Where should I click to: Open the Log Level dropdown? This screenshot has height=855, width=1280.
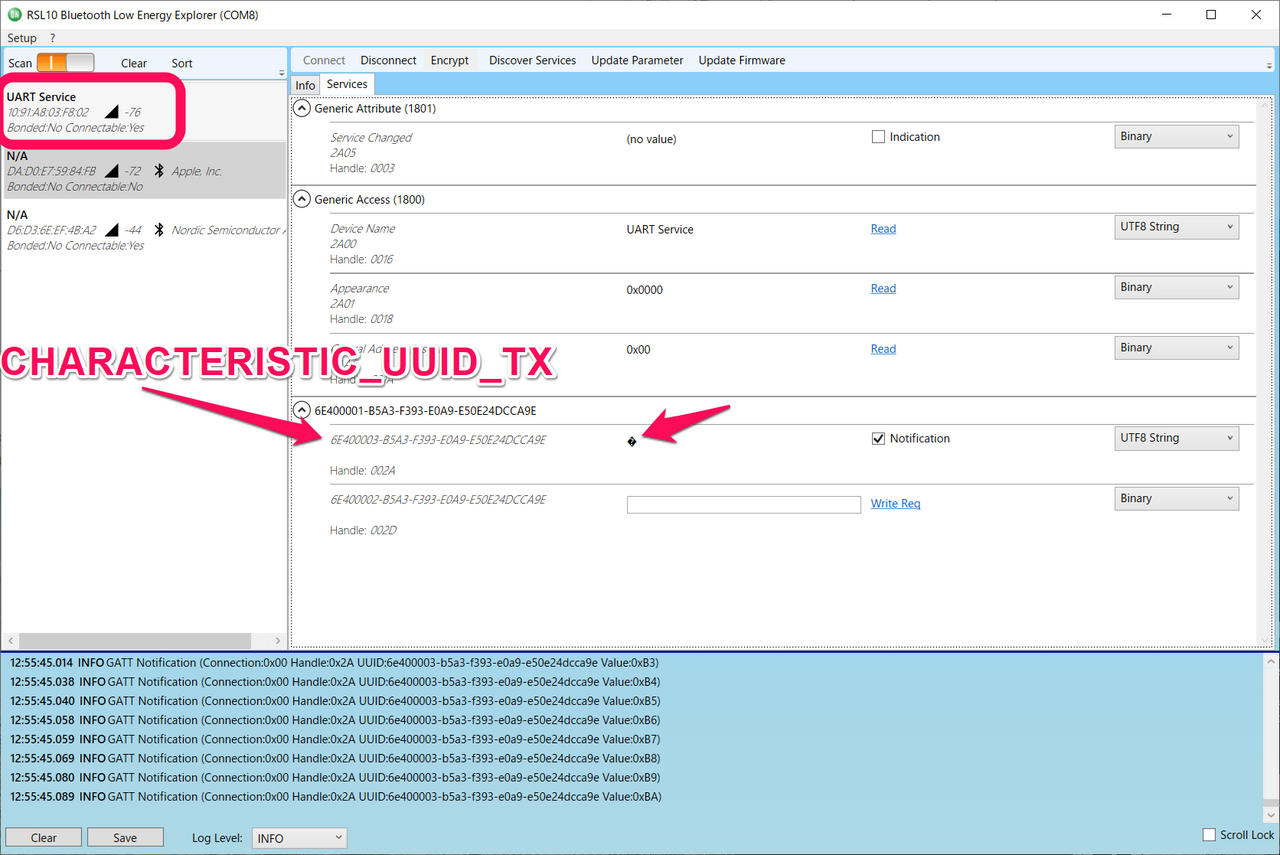pyautogui.click(x=299, y=838)
